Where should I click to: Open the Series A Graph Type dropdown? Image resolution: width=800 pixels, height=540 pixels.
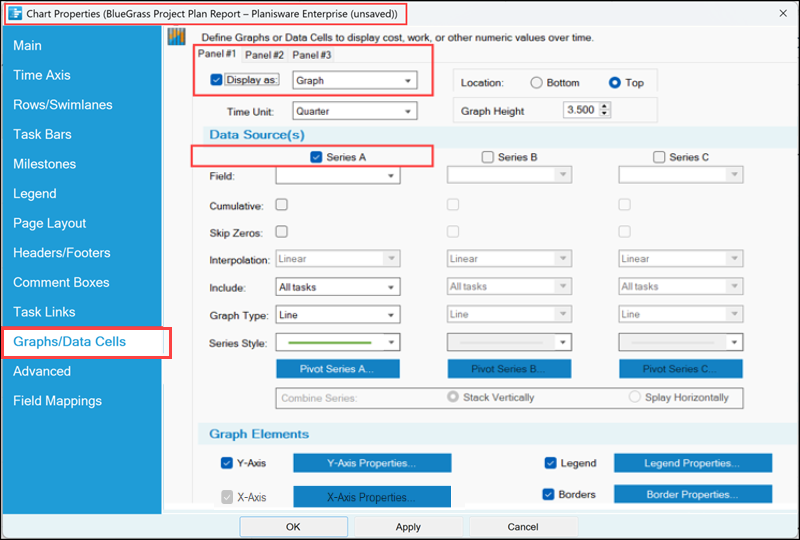tap(338, 315)
